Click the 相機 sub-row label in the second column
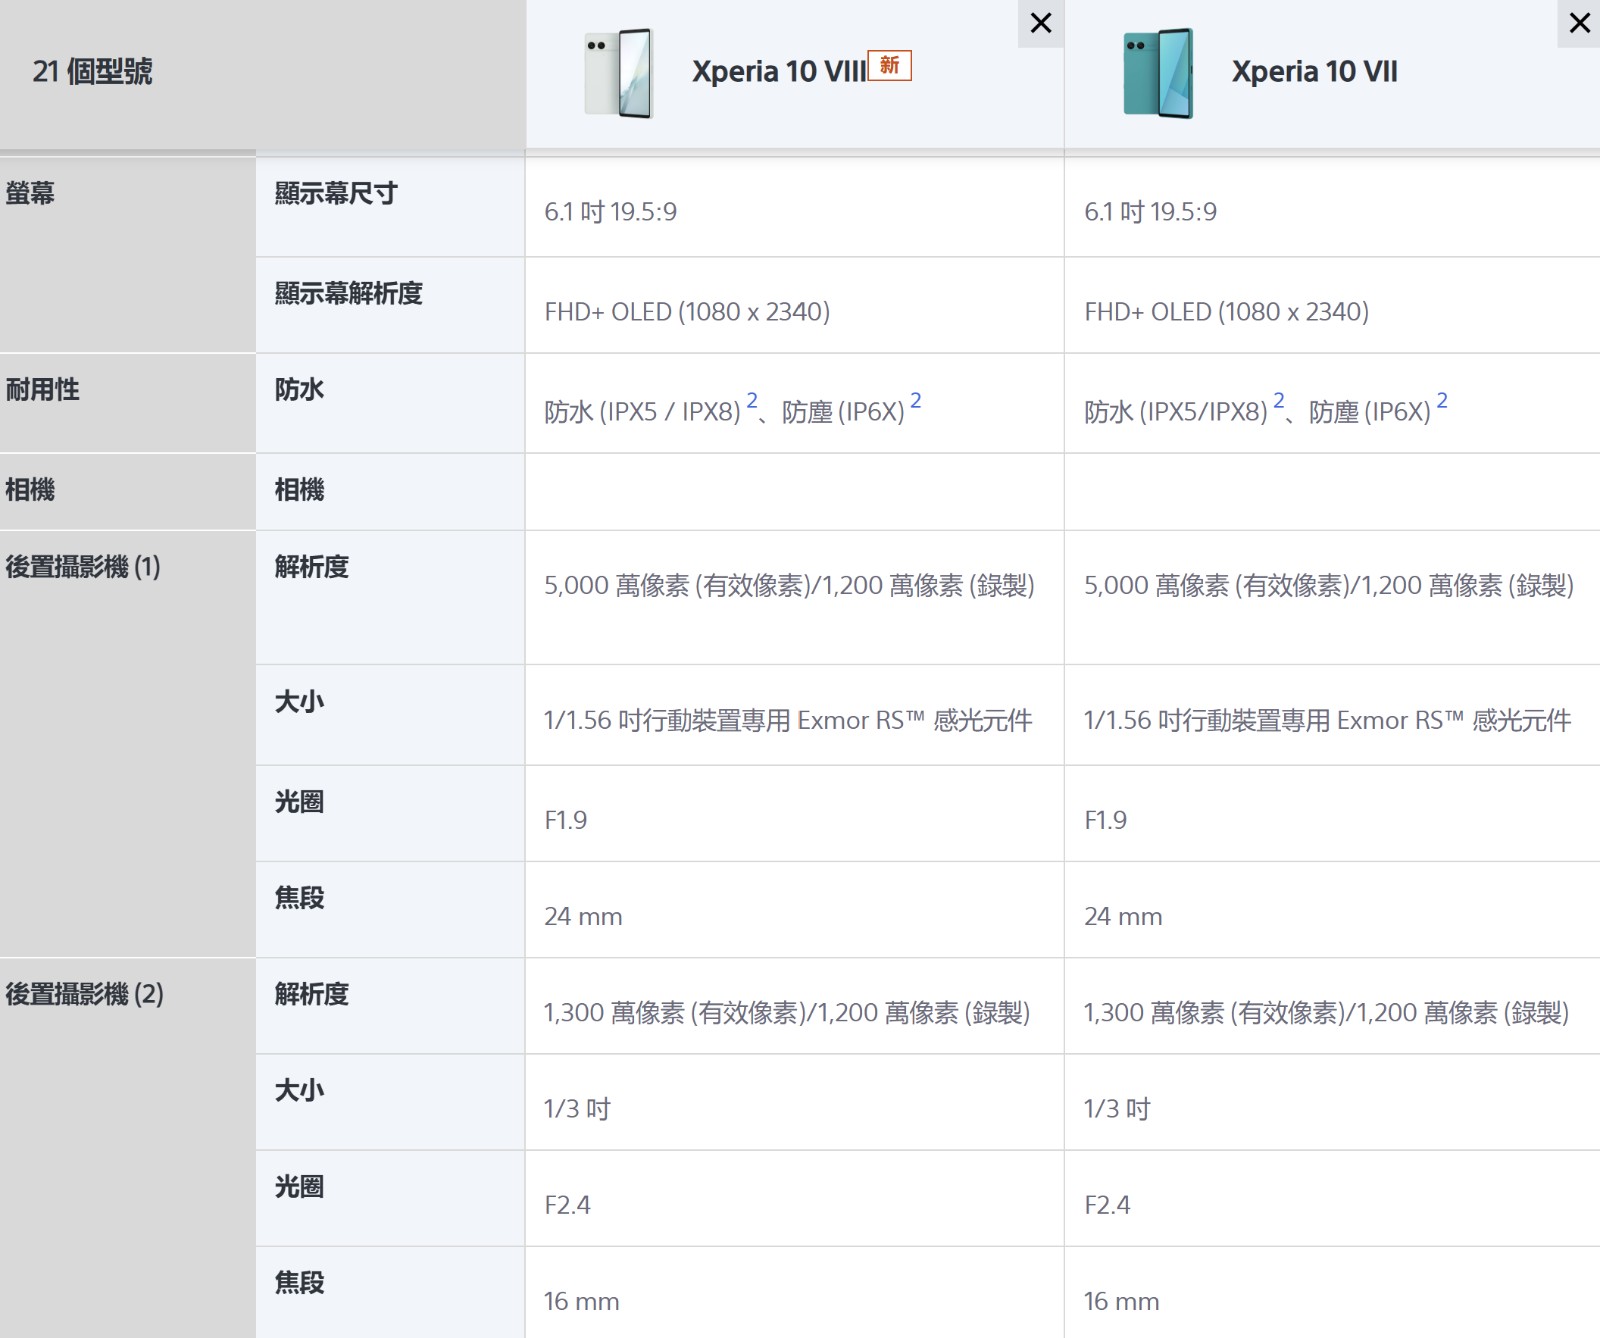Viewport: 1600px width, 1338px height. (x=300, y=490)
